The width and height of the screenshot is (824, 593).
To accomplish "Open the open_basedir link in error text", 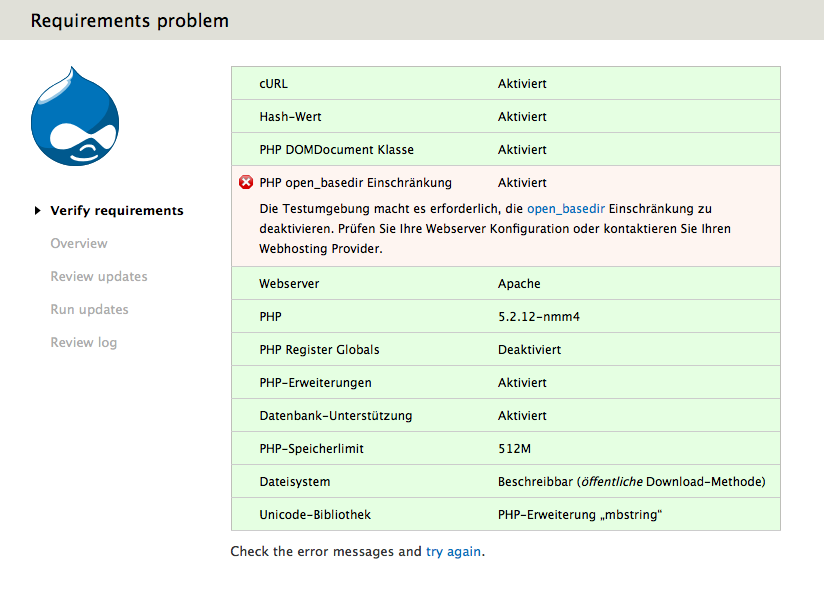I will click(565, 209).
